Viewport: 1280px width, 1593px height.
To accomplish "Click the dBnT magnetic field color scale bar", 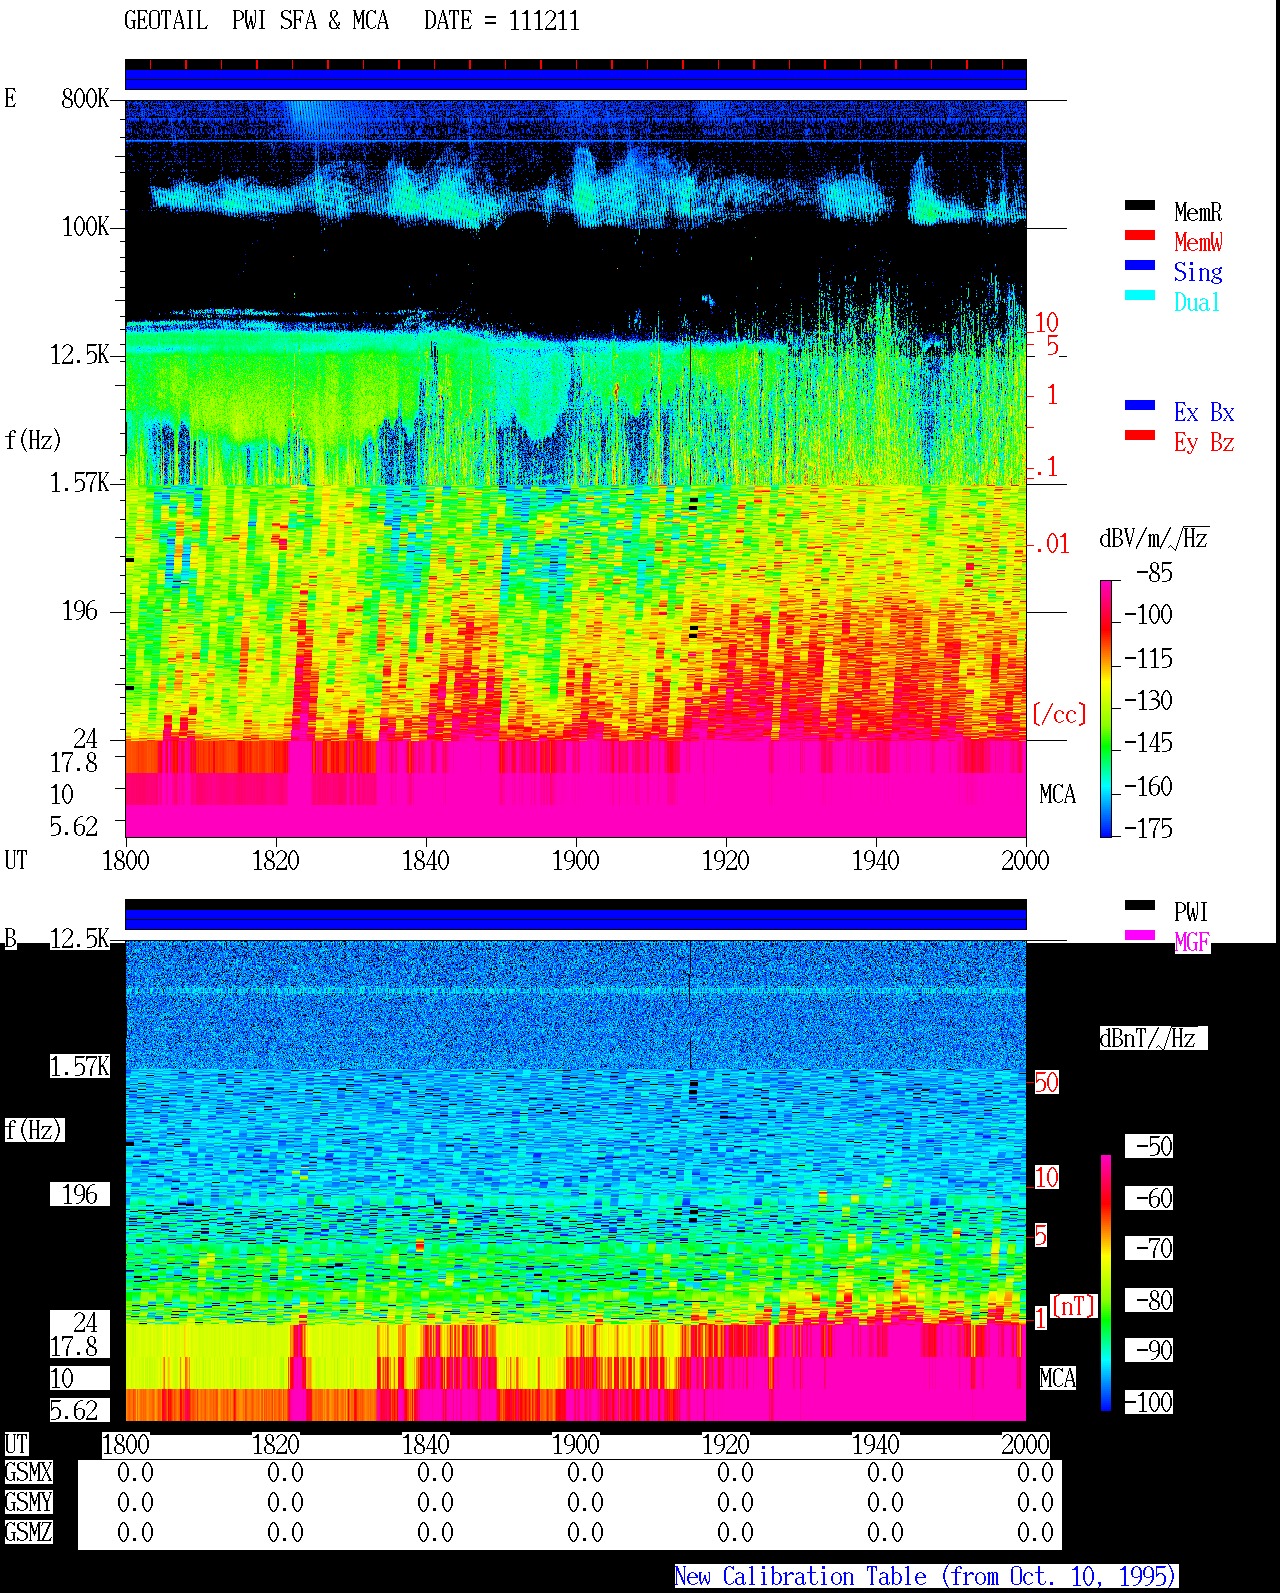I will point(1106,1283).
